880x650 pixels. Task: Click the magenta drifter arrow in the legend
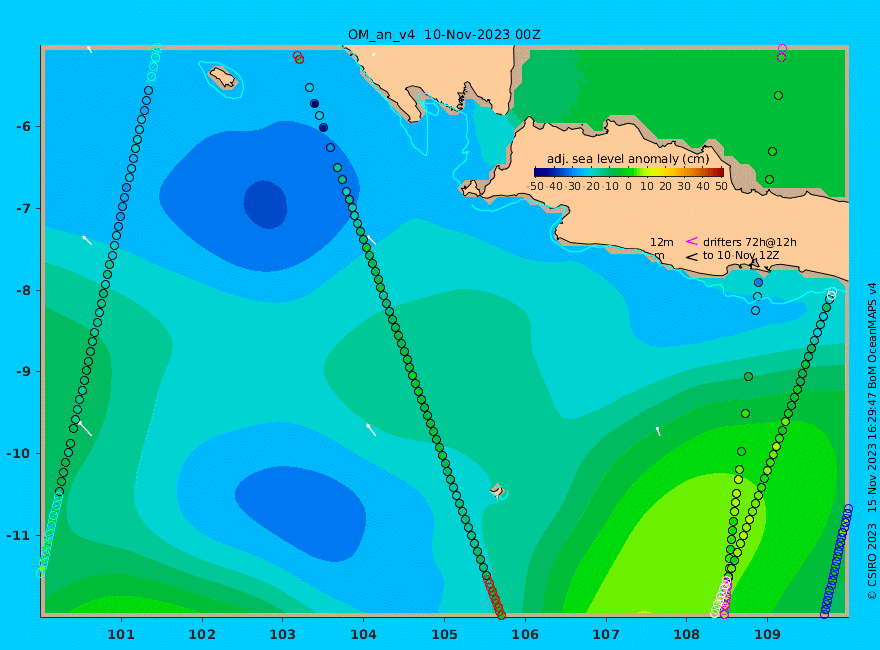(x=692, y=241)
